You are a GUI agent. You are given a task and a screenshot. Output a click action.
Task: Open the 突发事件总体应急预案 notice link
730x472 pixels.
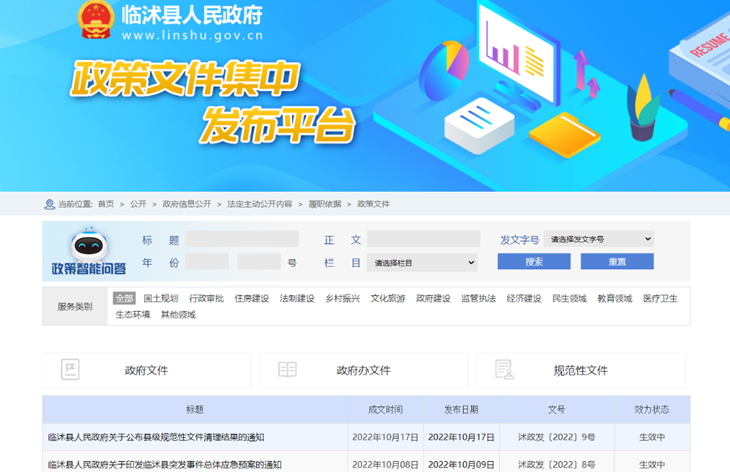[x=164, y=464]
